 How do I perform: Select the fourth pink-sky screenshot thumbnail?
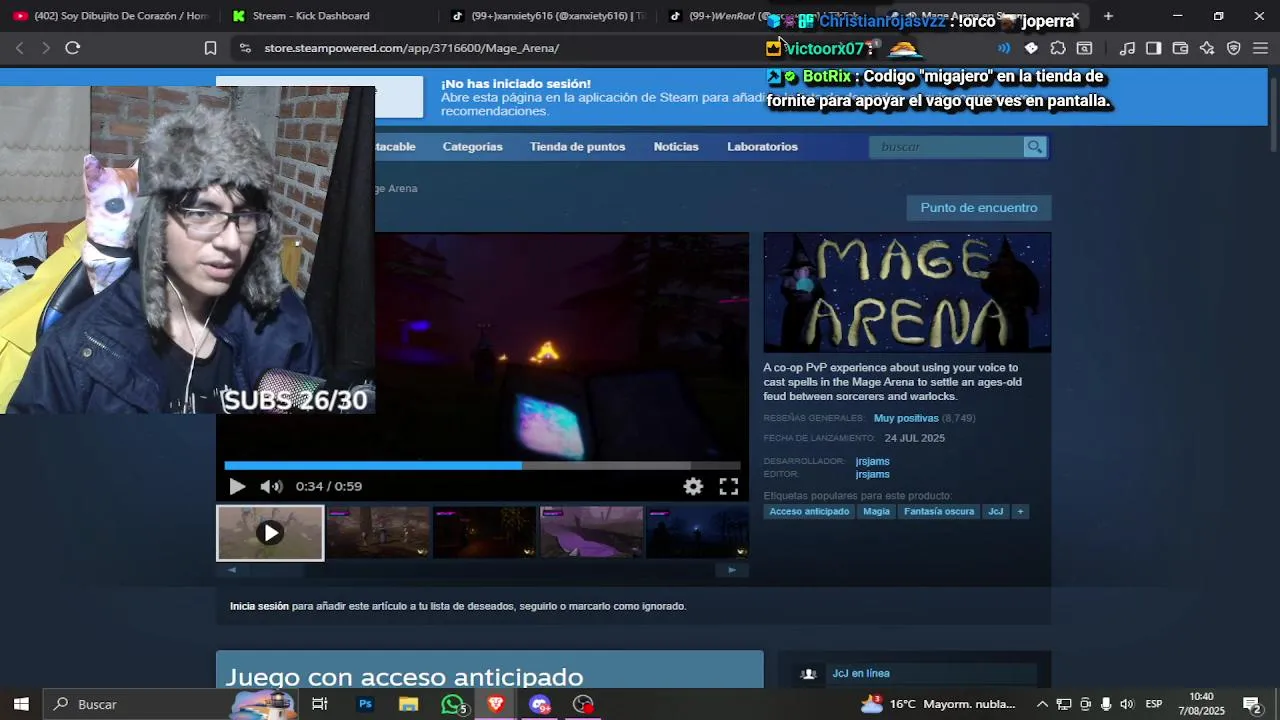pyautogui.click(x=592, y=532)
